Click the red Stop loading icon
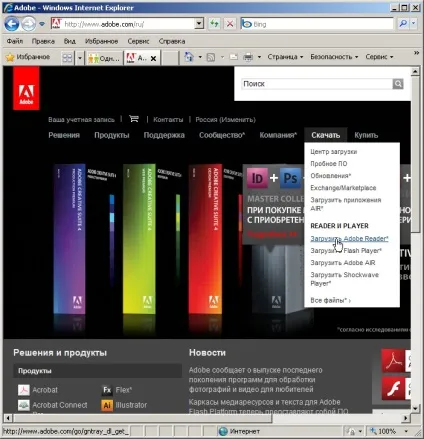424x439 pixels. point(230,24)
